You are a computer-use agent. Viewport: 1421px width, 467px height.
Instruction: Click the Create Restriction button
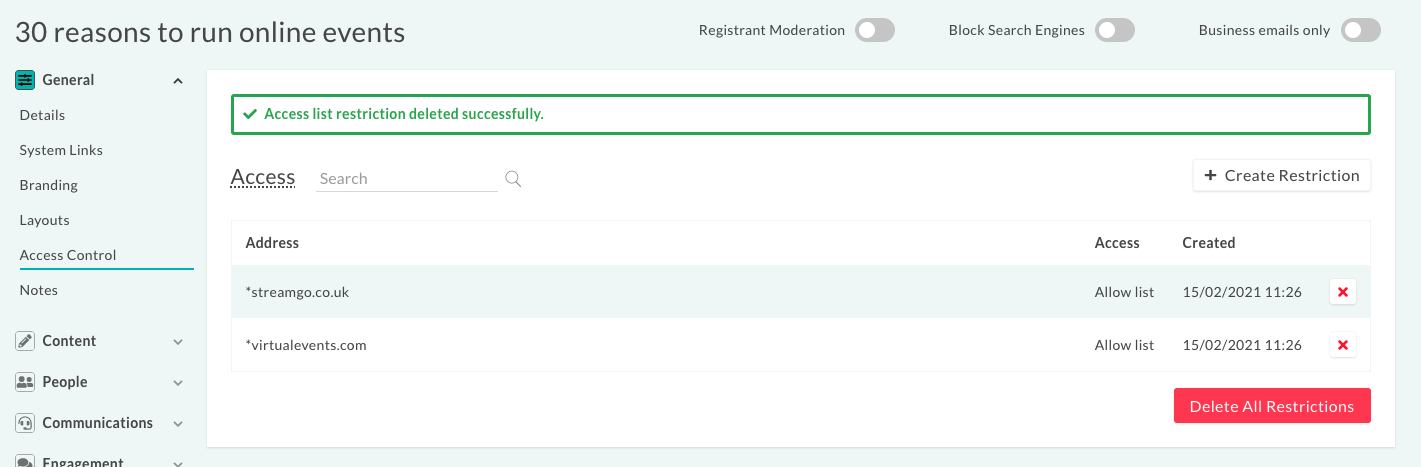click(1282, 175)
